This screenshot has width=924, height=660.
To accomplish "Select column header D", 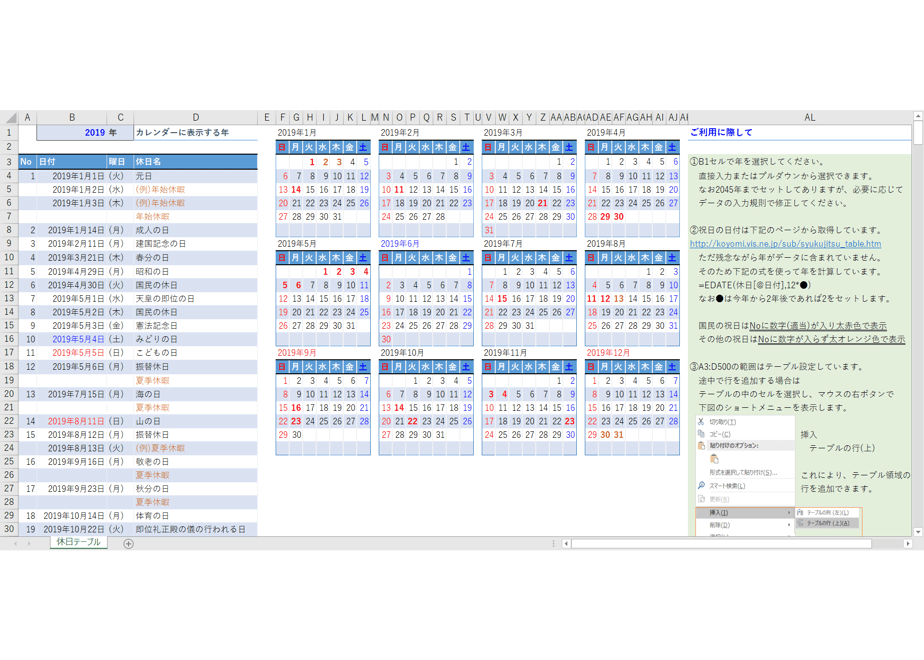I will pos(196,117).
